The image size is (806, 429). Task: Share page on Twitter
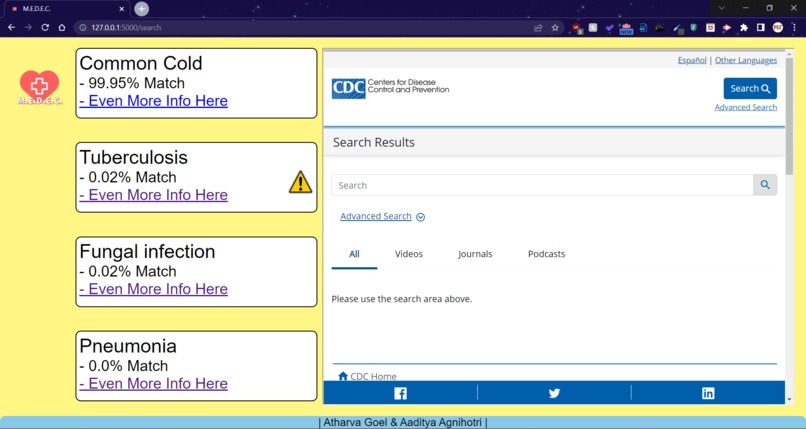pos(554,394)
